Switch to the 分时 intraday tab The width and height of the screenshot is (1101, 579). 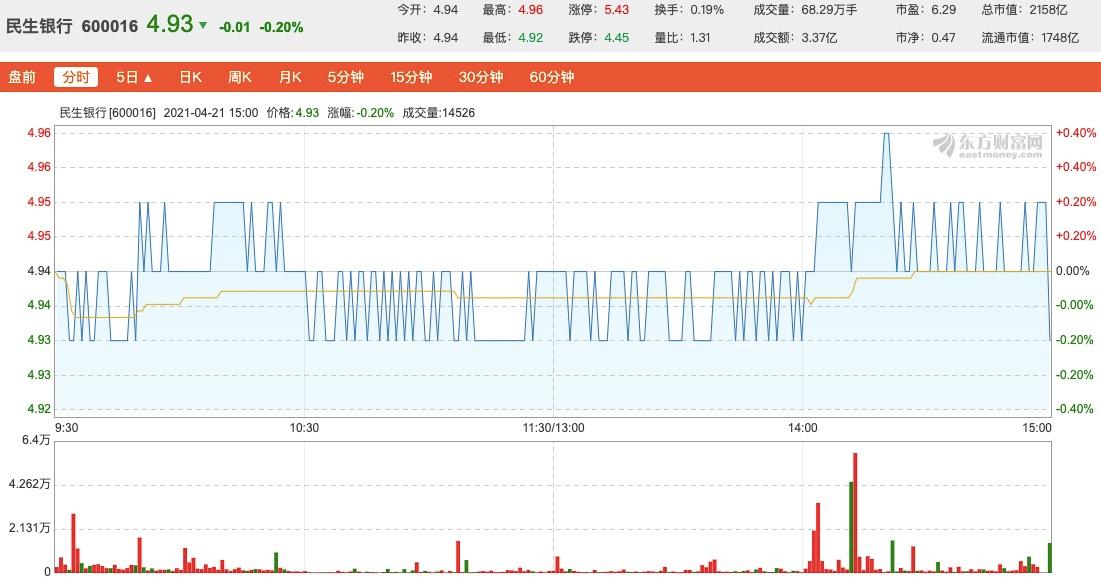pos(76,77)
